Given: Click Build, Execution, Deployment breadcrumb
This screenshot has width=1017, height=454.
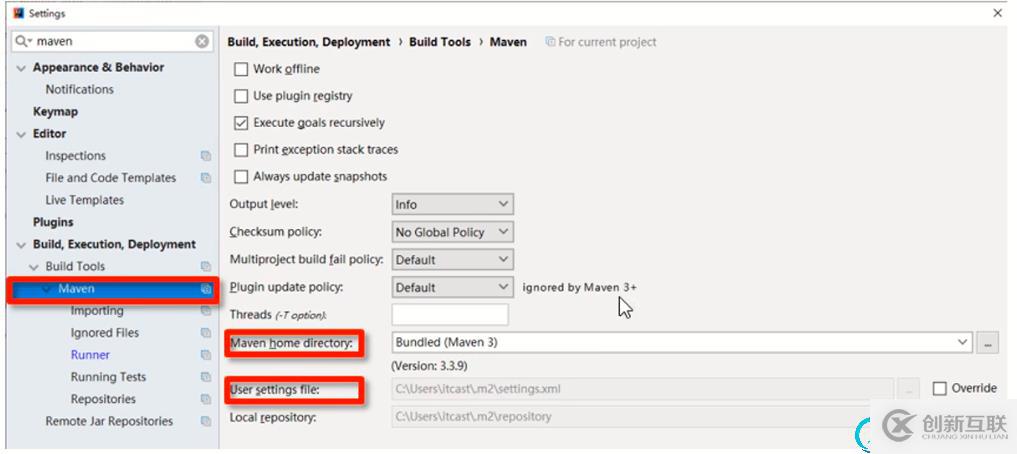Looking at the screenshot, I should [309, 42].
